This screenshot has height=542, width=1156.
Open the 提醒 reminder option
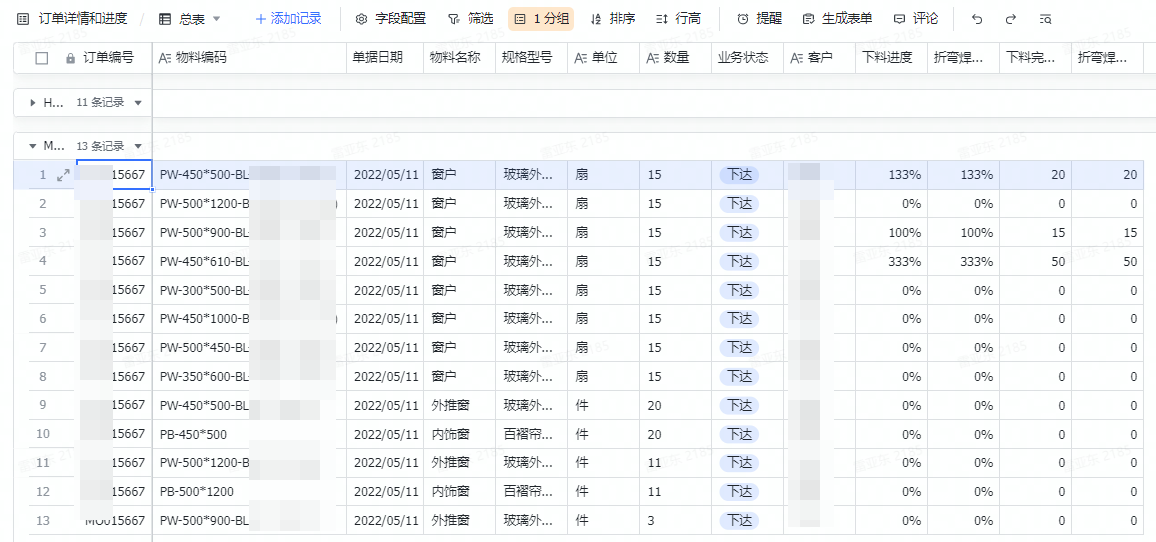click(x=759, y=19)
